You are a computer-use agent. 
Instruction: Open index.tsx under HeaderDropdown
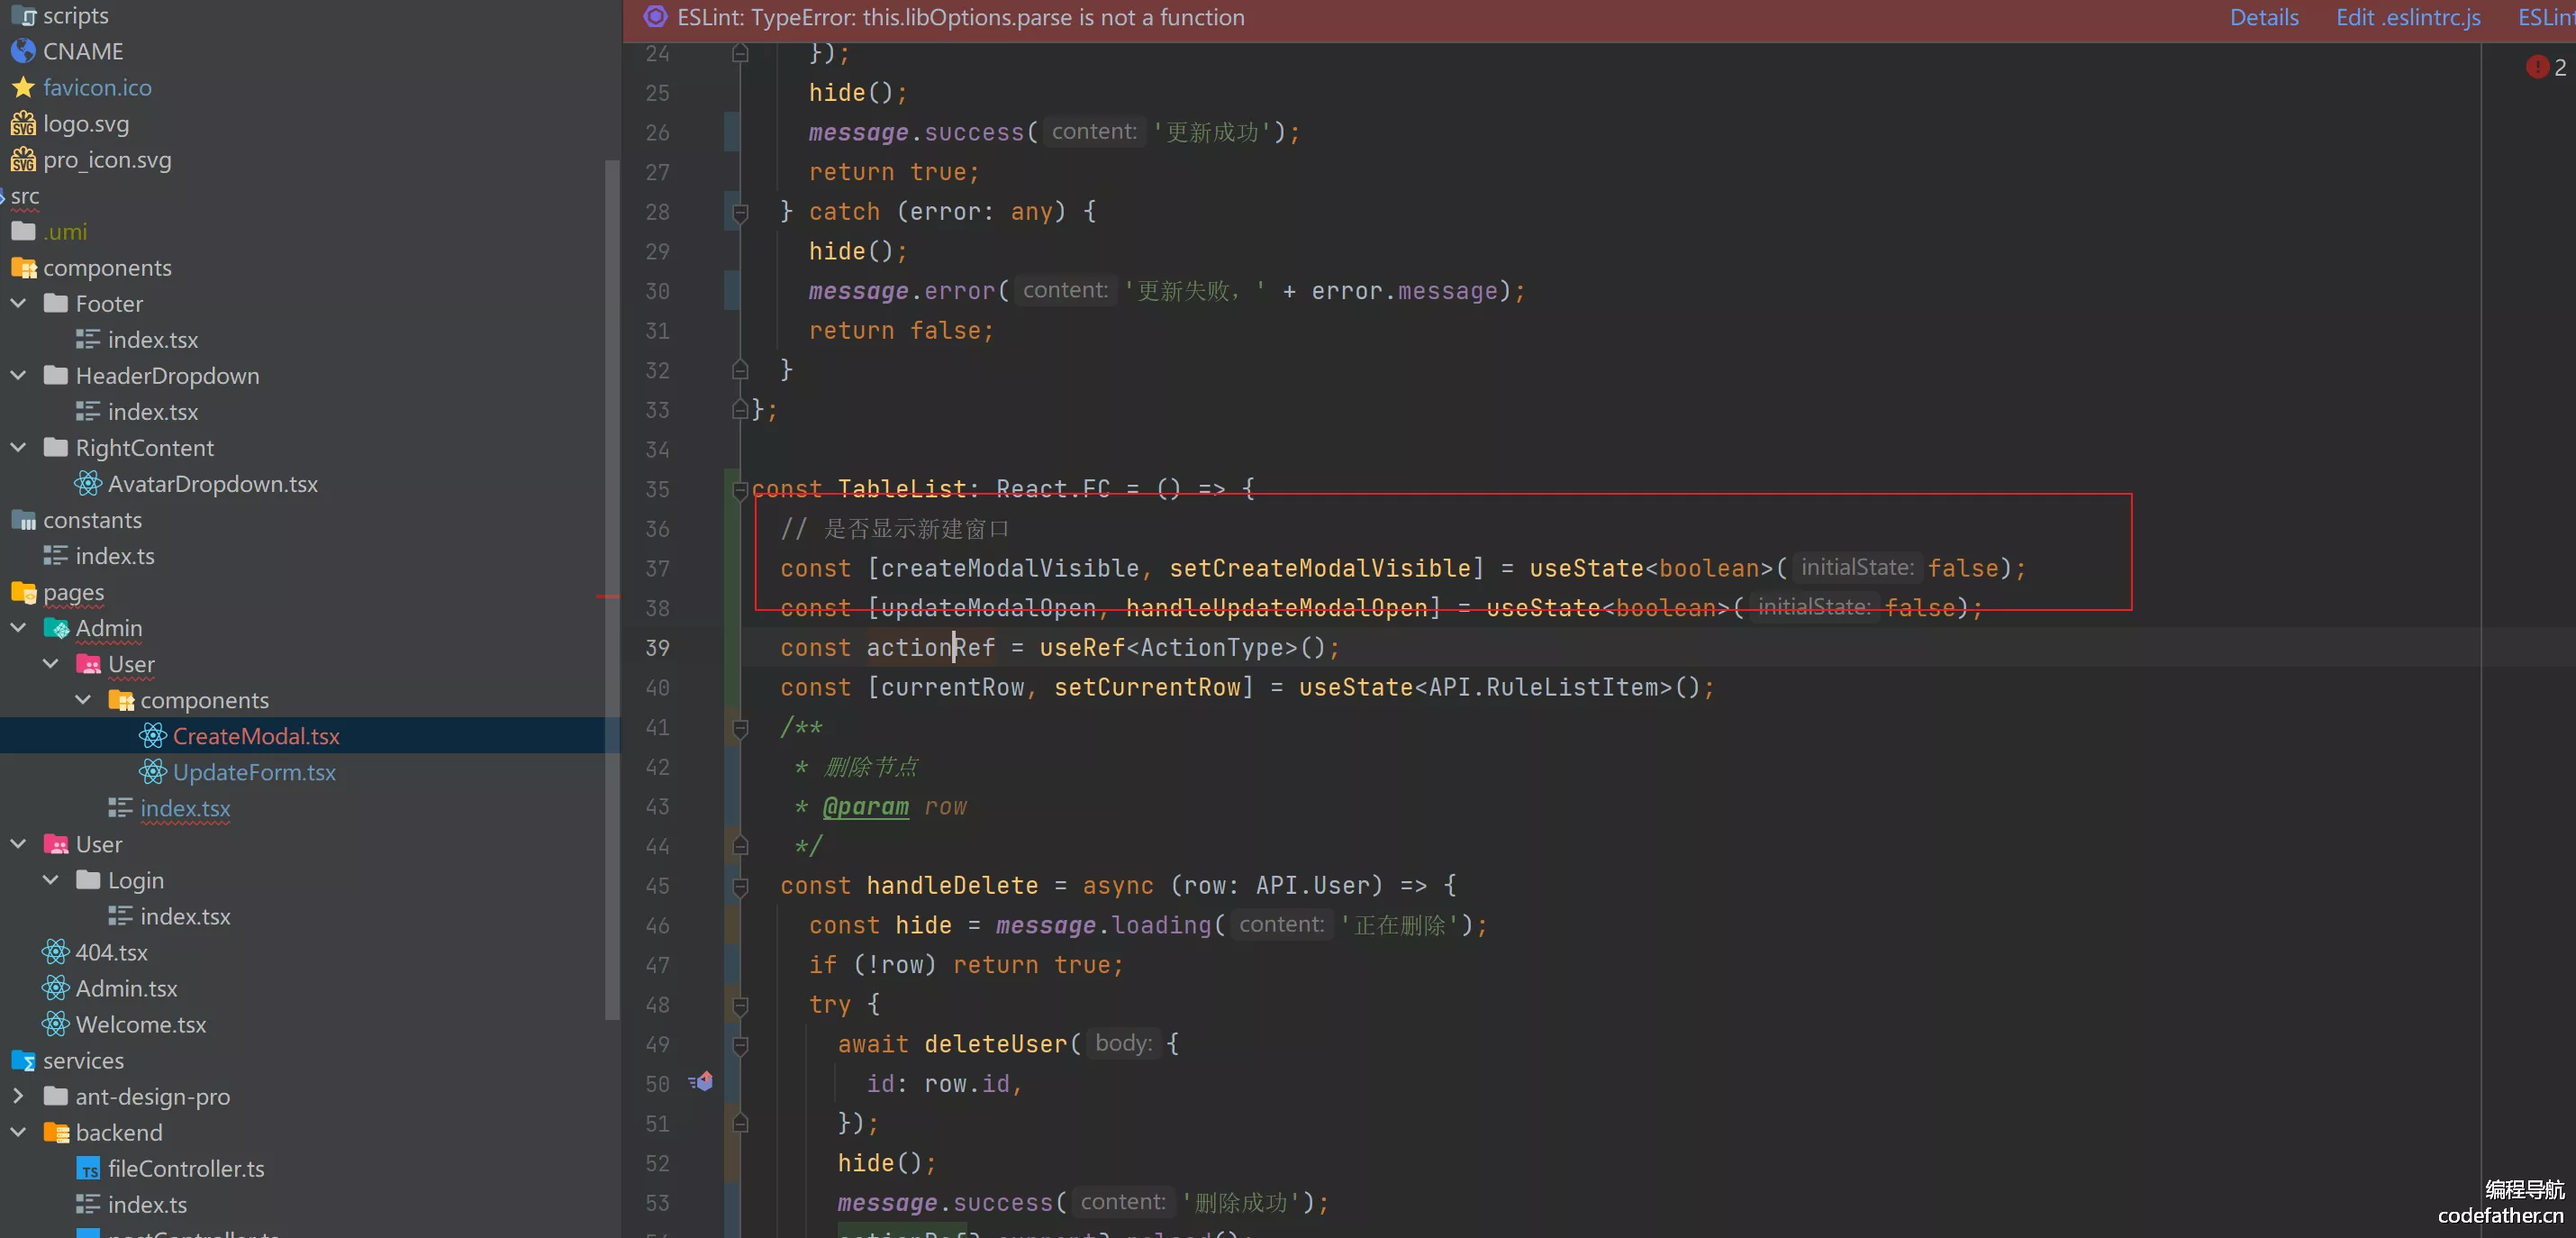pyautogui.click(x=137, y=411)
